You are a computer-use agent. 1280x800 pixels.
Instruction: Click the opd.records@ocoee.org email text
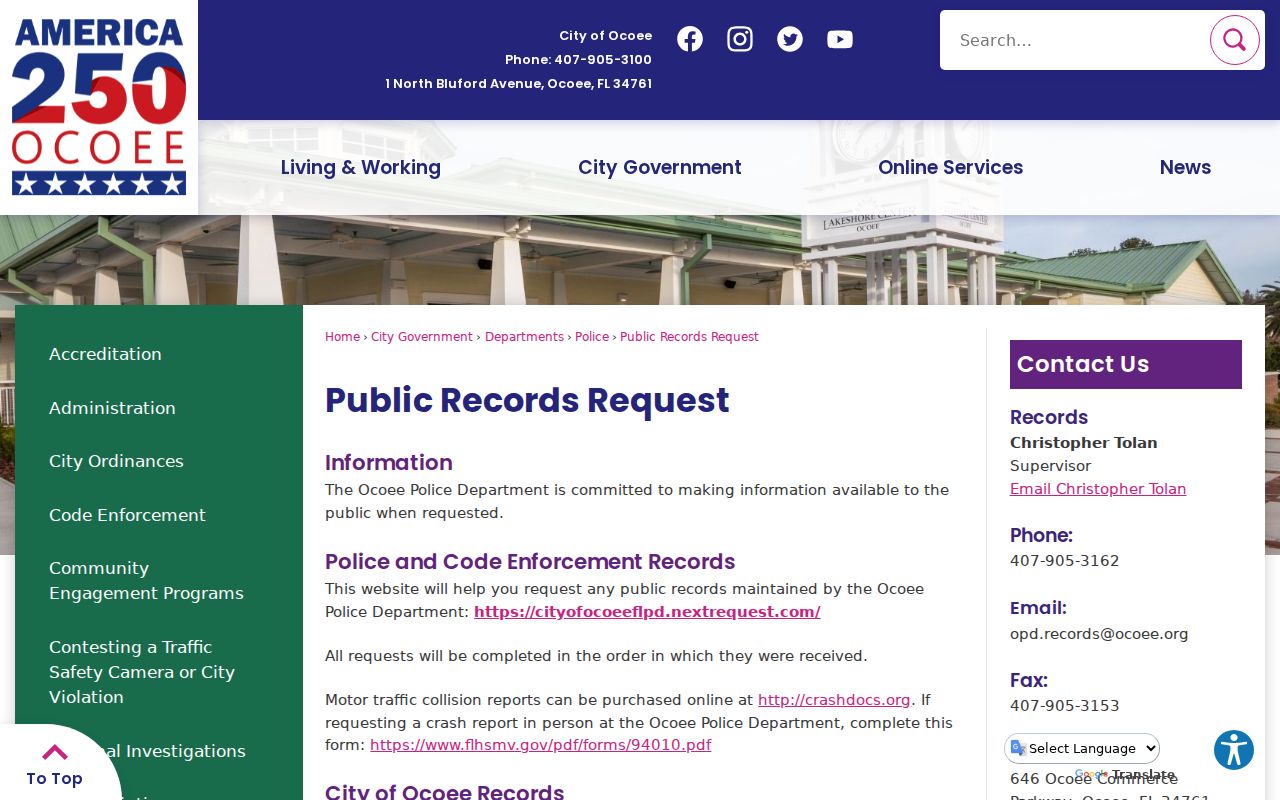pos(1099,634)
